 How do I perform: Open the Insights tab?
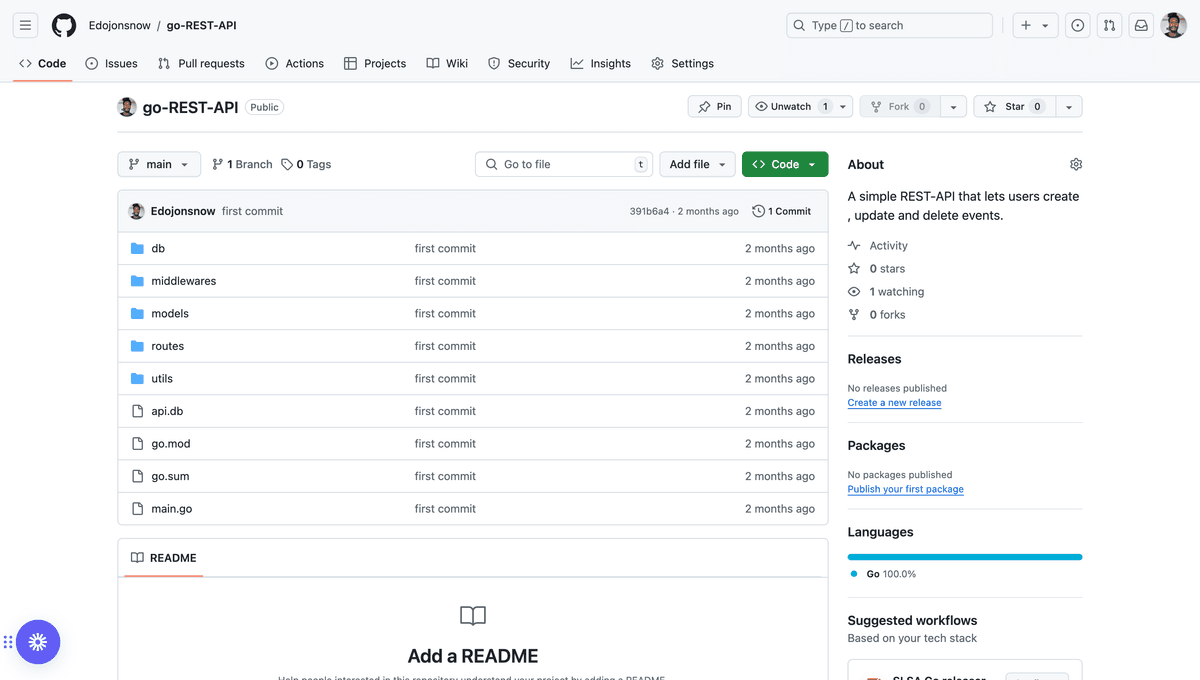point(600,63)
